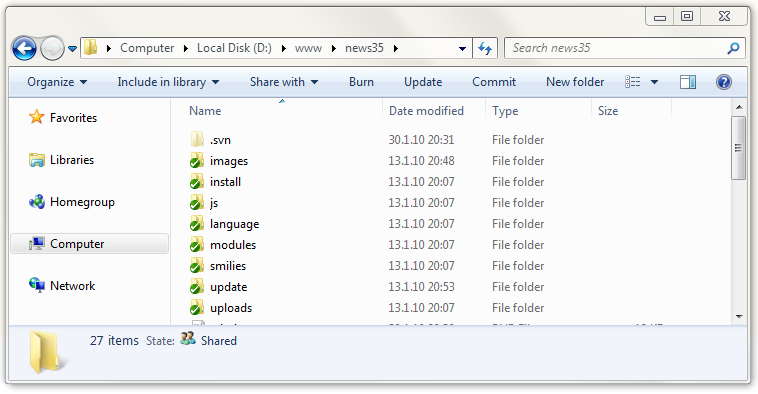
Task: Open recent pages dropdown beside Forward button
Action: click(x=73, y=49)
